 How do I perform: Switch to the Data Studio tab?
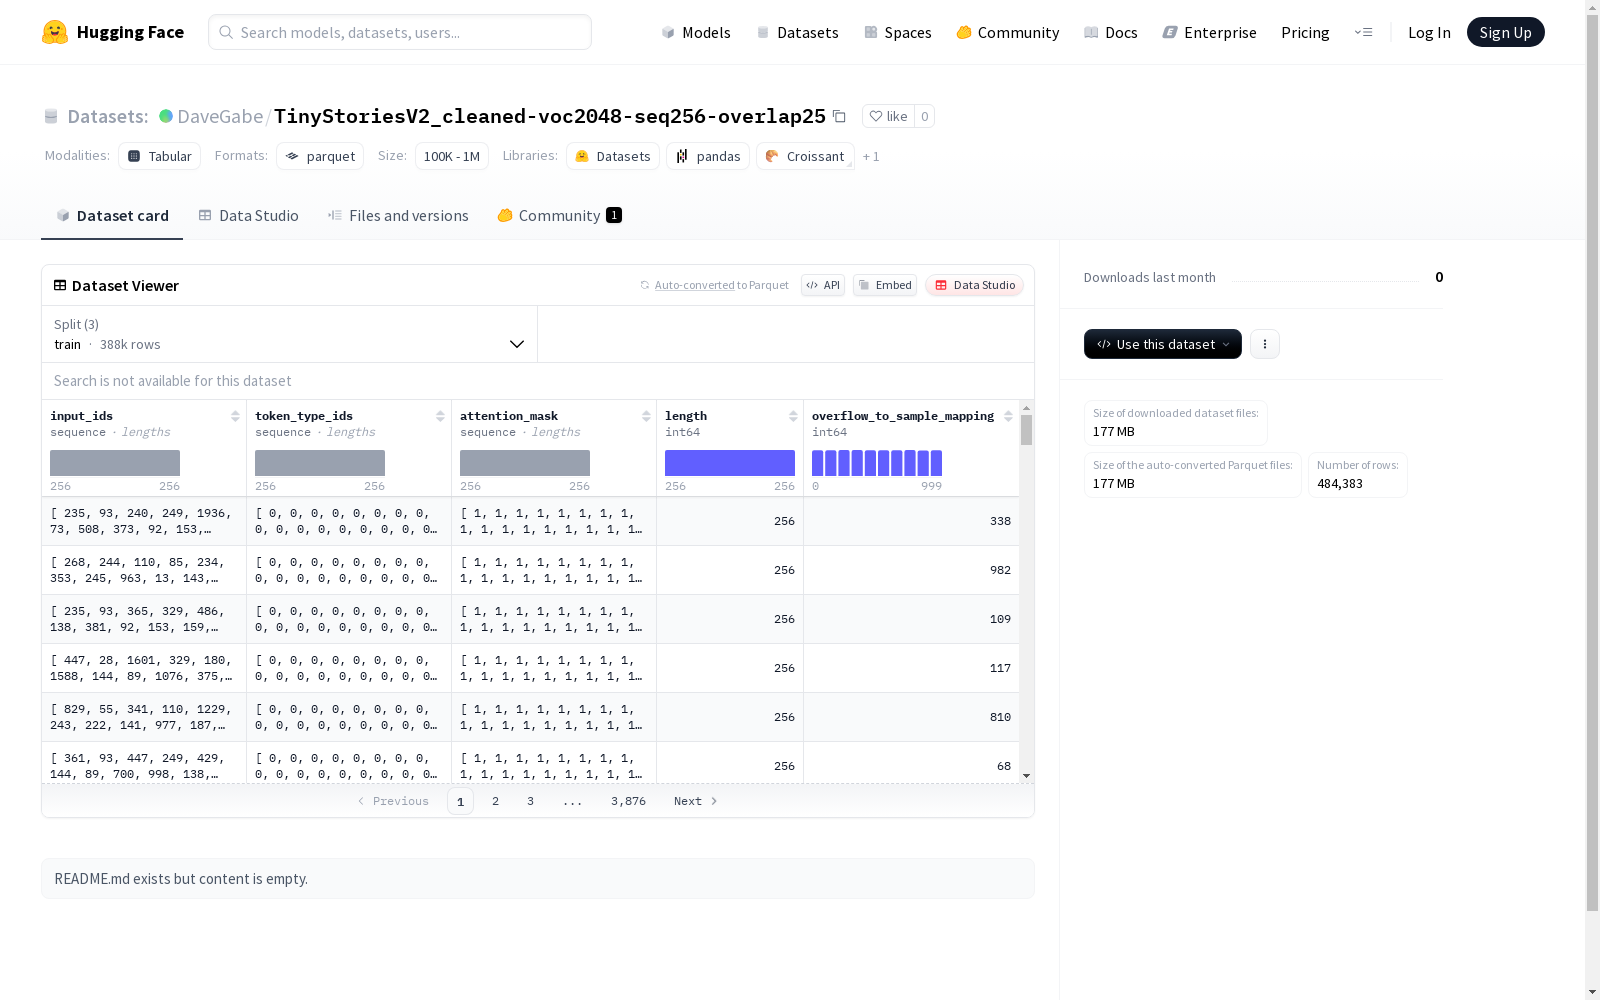(x=249, y=216)
